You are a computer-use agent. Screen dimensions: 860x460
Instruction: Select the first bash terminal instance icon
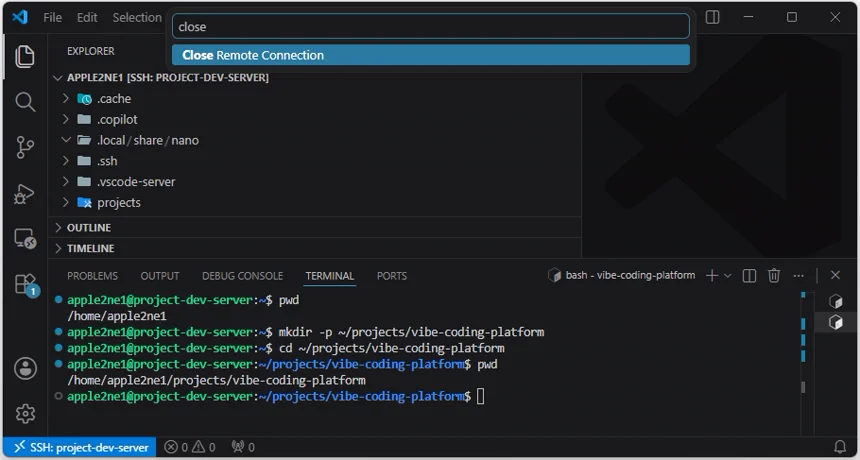[x=835, y=301]
